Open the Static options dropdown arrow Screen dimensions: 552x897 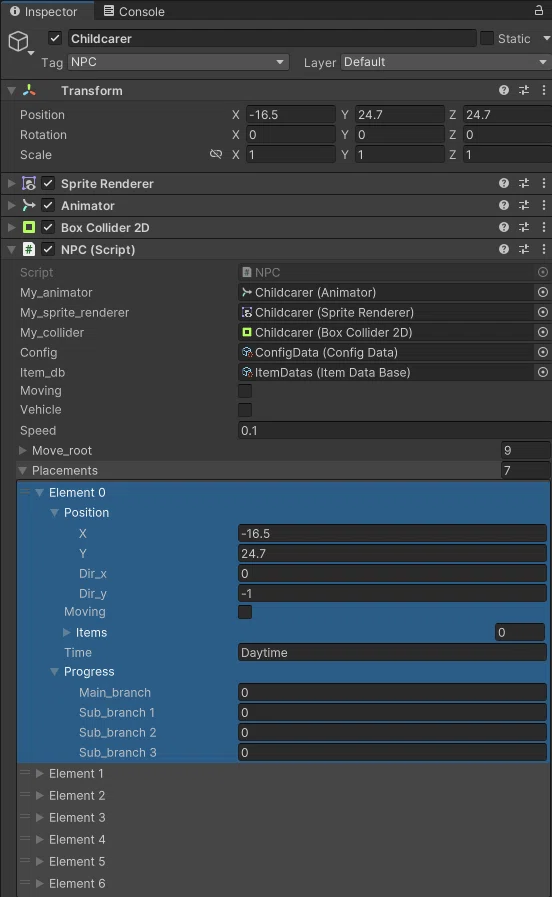pyautogui.click(x=546, y=38)
